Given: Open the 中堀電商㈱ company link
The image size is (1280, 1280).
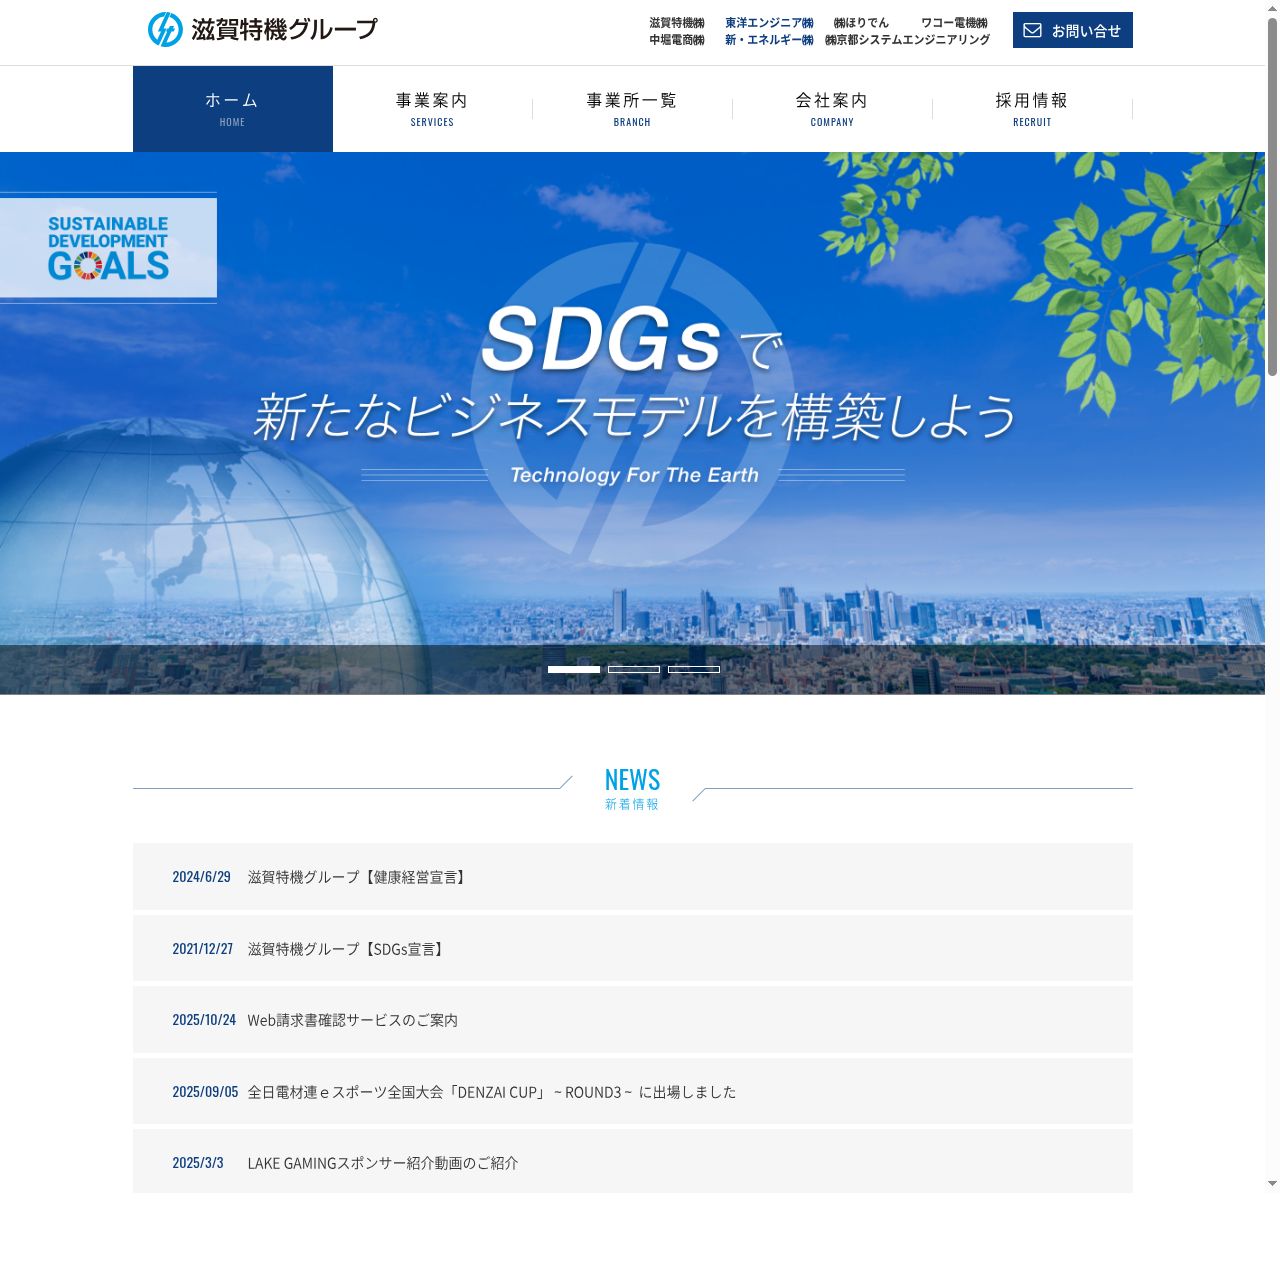Looking at the screenshot, I should point(677,40).
